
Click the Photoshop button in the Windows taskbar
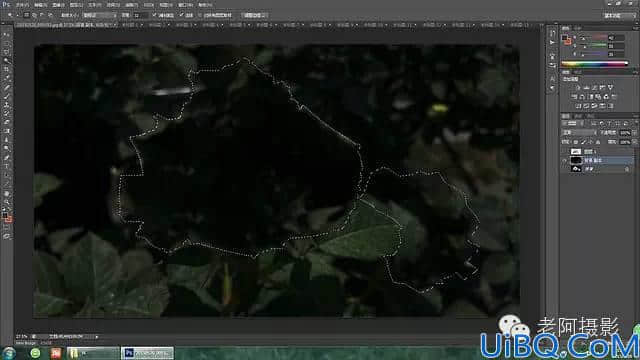[x=147, y=353]
